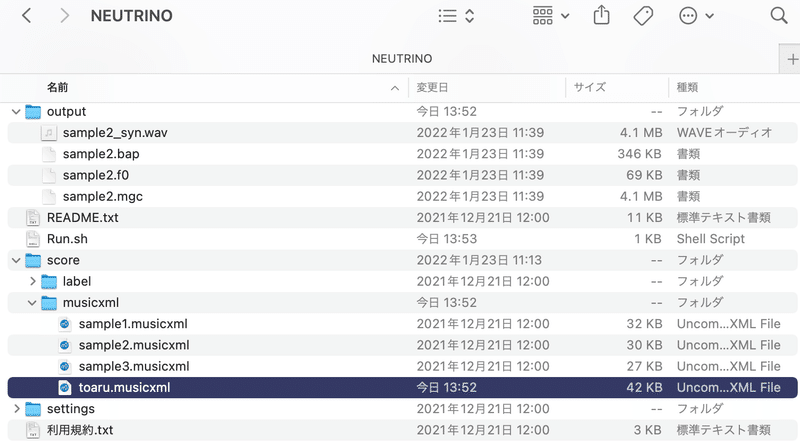Screen dimensions: 800x445
Task: Sort by the 名前 column header
Action: point(57,87)
